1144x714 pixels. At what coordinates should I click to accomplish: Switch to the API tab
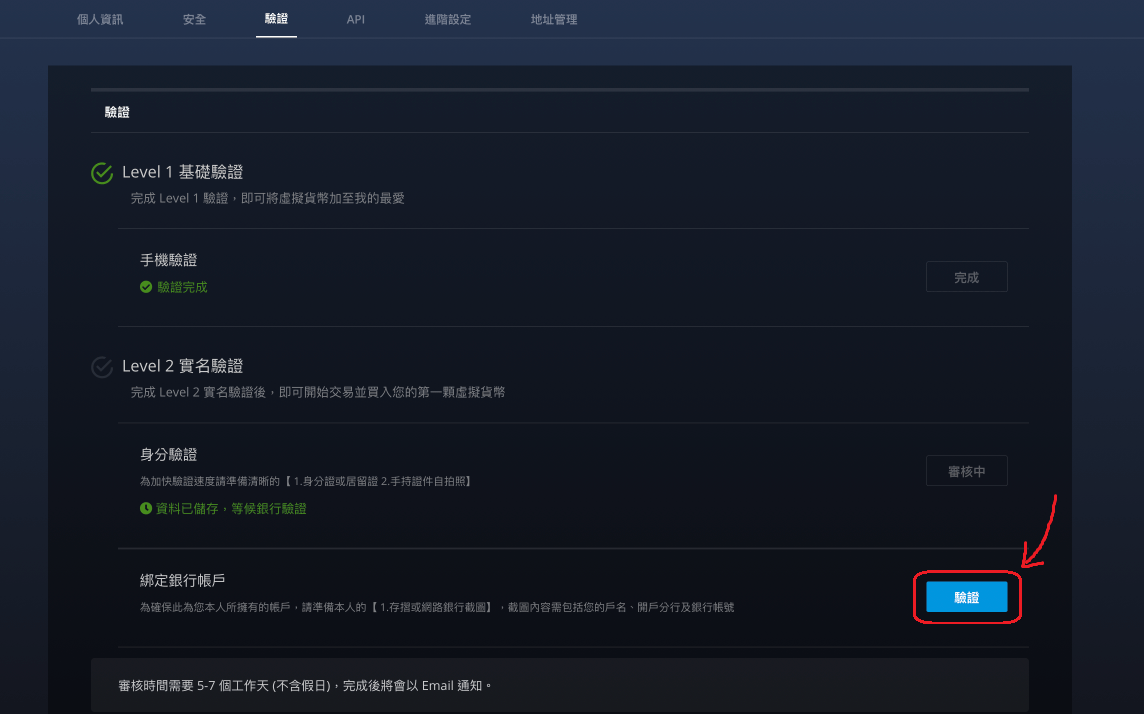(356, 19)
